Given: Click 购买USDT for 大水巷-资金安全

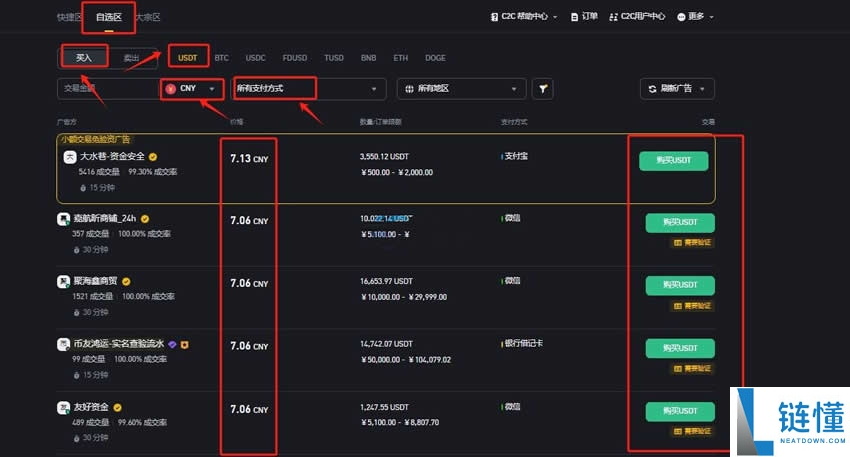Looking at the screenshot, I should pos(673,160).
